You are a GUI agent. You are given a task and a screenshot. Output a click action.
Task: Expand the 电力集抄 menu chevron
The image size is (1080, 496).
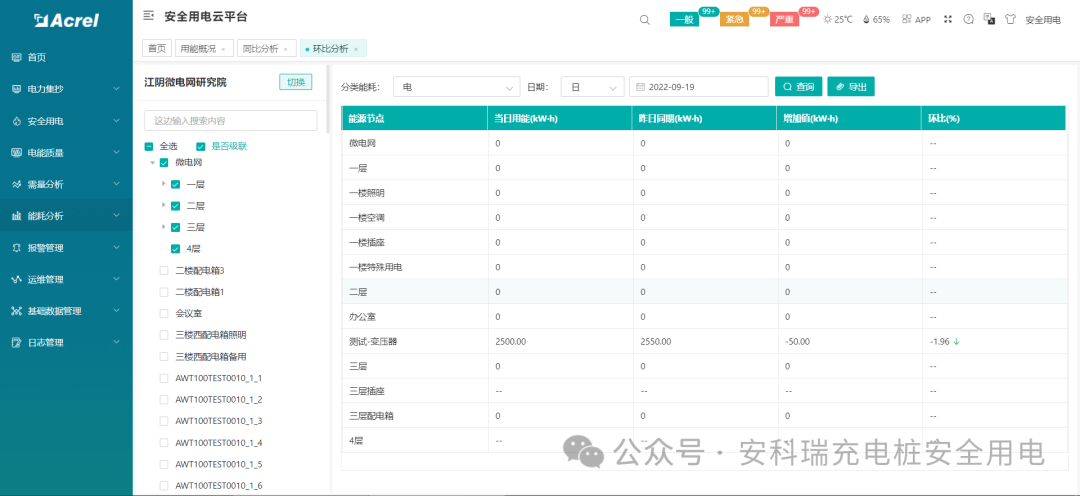click(x=116, y=89)
